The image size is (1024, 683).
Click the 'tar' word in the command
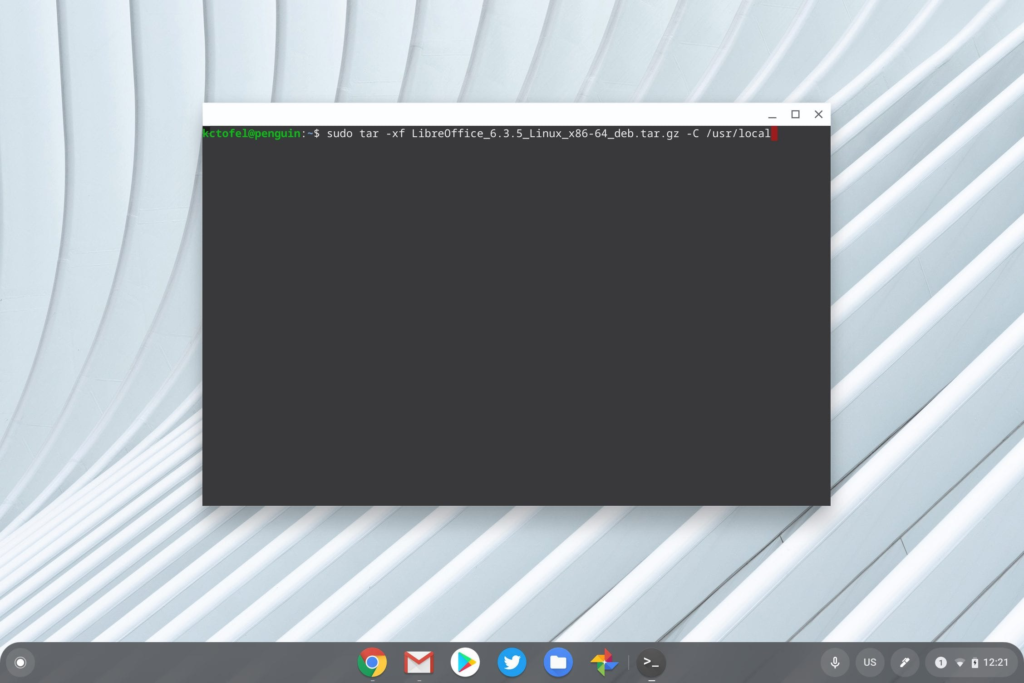pyautogui.click(x=369, y=134)
